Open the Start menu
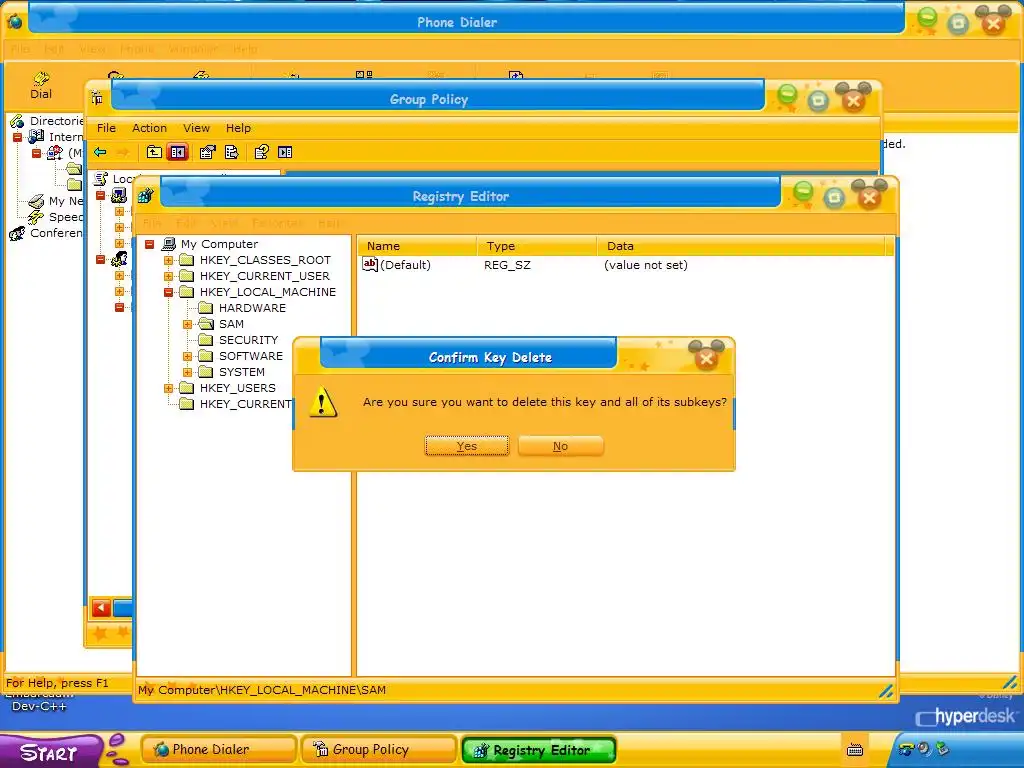 tap(49, 752)
